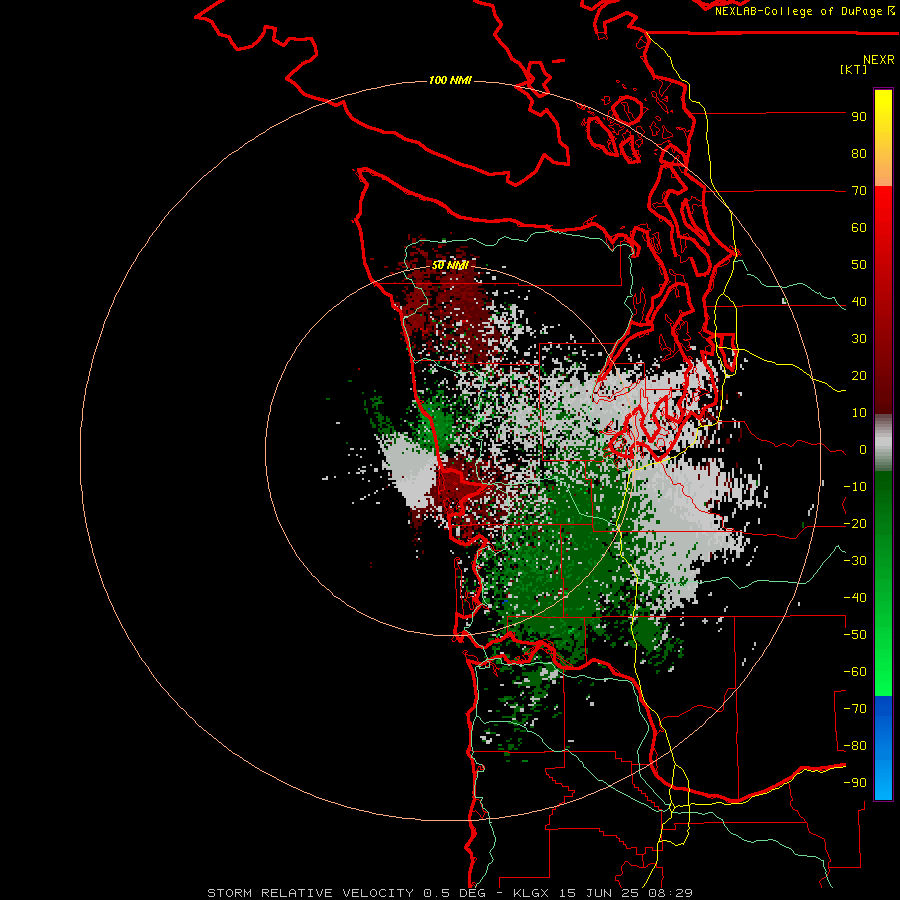Click the [KT] units label
The image size is (900, 900).
[854, 69]
